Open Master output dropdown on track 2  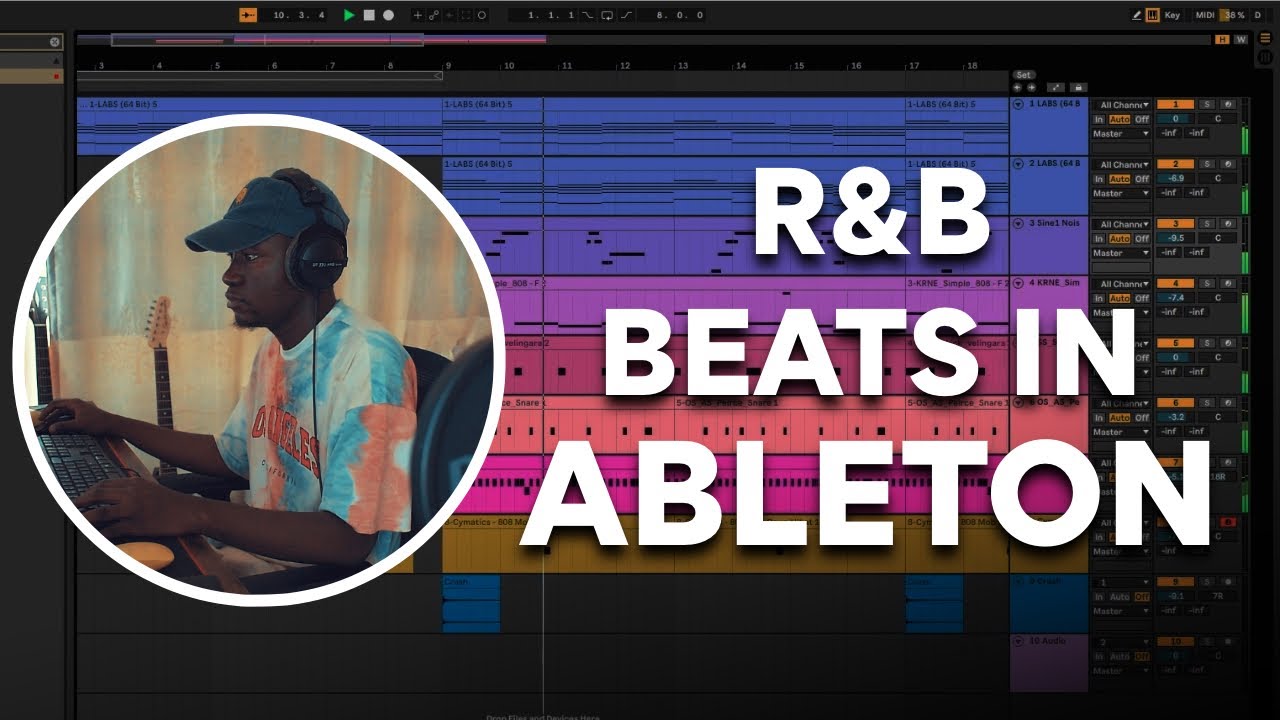coord(1121,193)
